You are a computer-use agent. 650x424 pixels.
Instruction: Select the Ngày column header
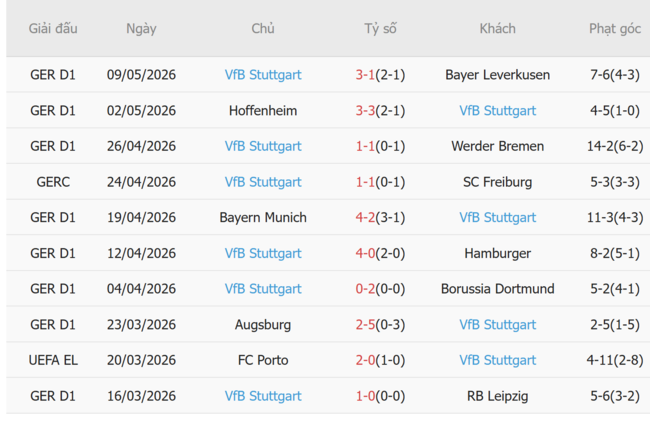point(141,29)
